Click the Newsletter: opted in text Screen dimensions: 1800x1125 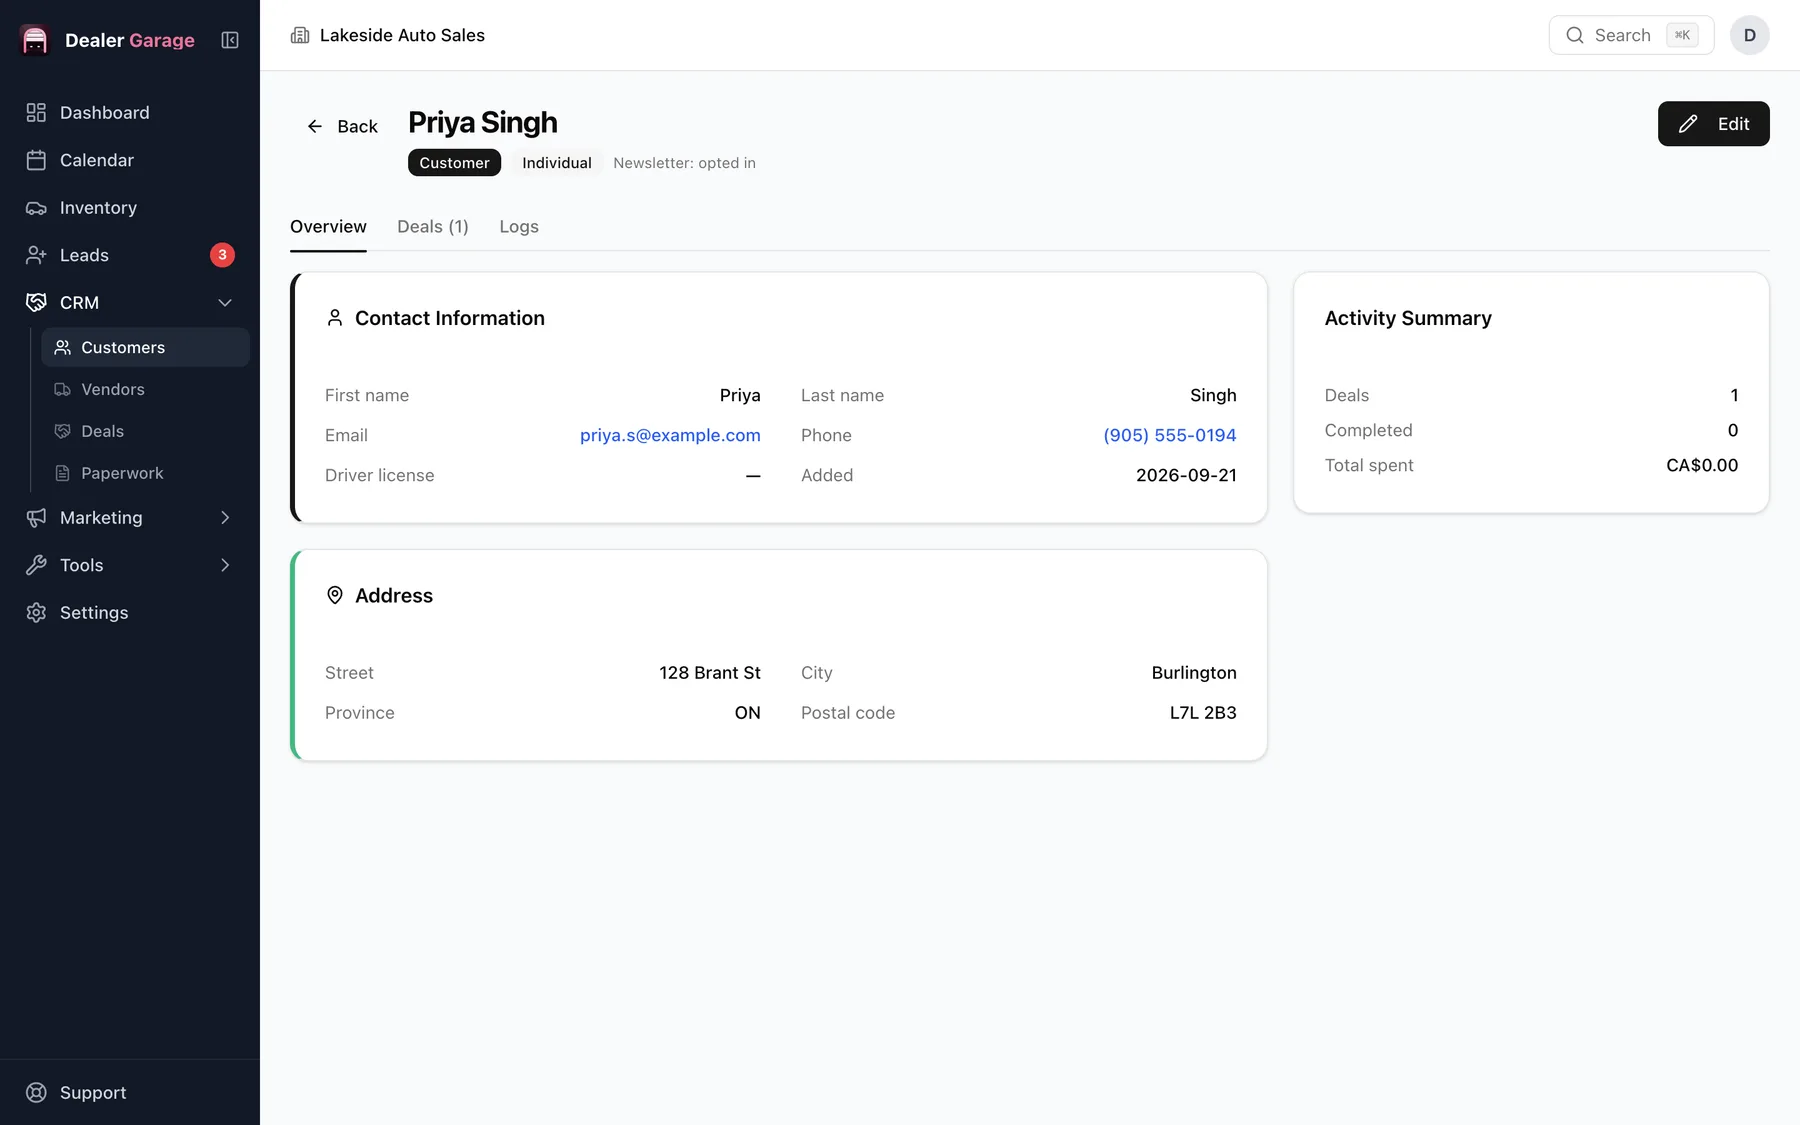(684, 163)
